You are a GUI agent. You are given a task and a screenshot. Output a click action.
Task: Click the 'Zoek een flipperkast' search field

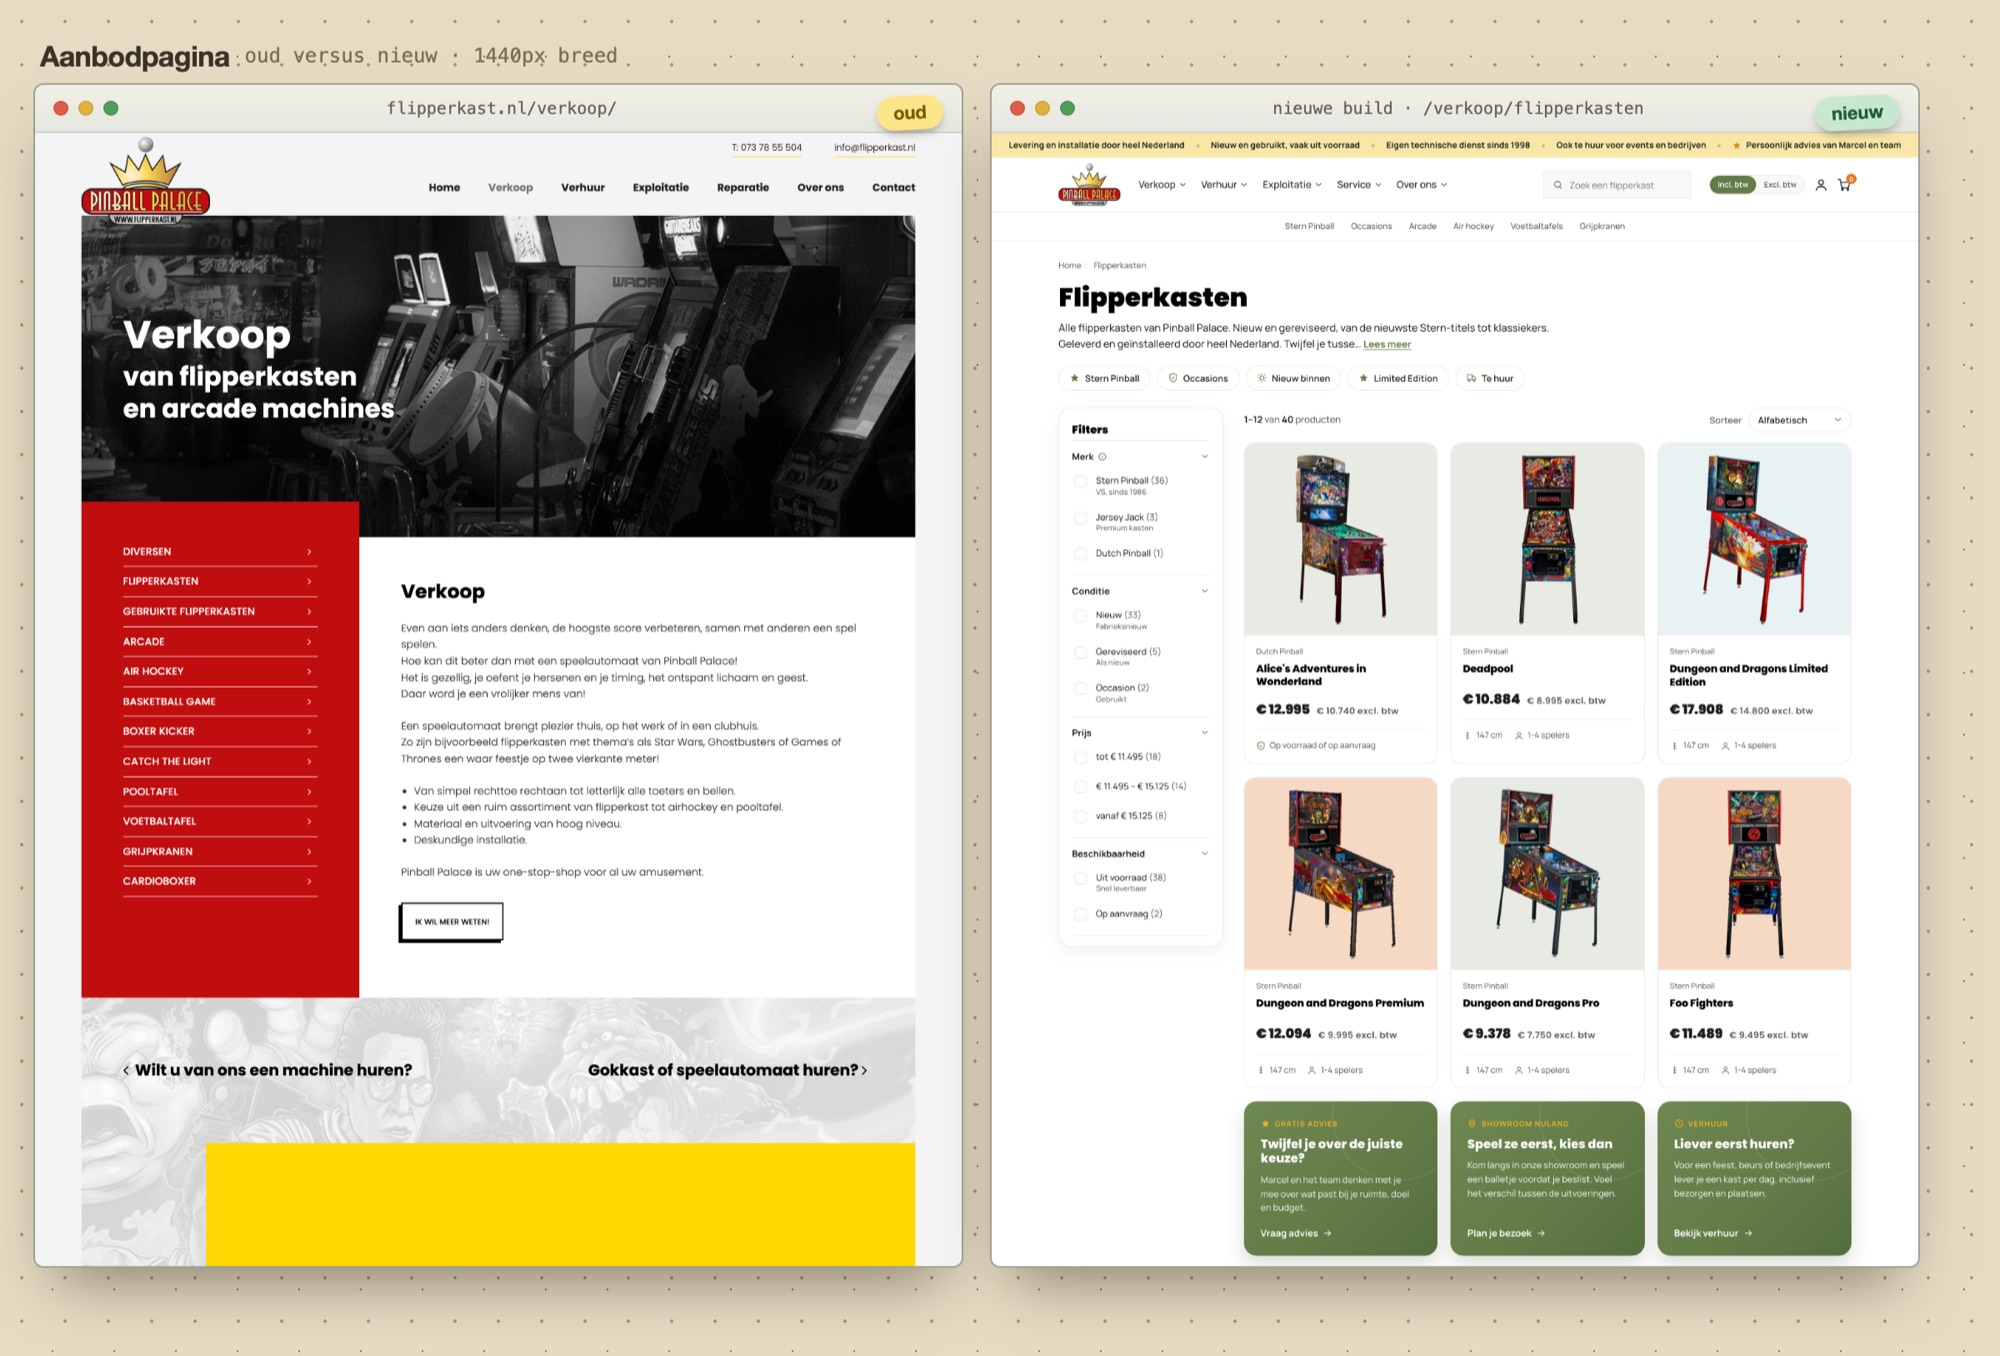[x=1617, y=185]
